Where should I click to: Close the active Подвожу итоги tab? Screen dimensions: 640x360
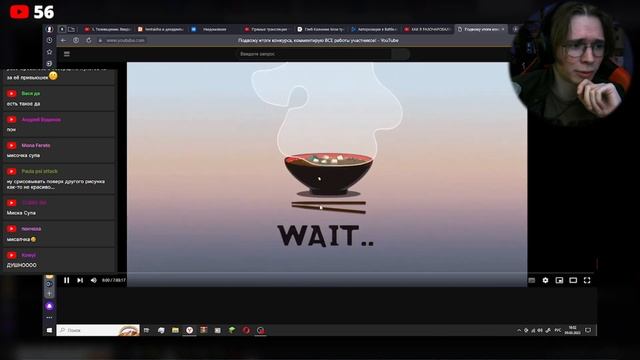503,29
